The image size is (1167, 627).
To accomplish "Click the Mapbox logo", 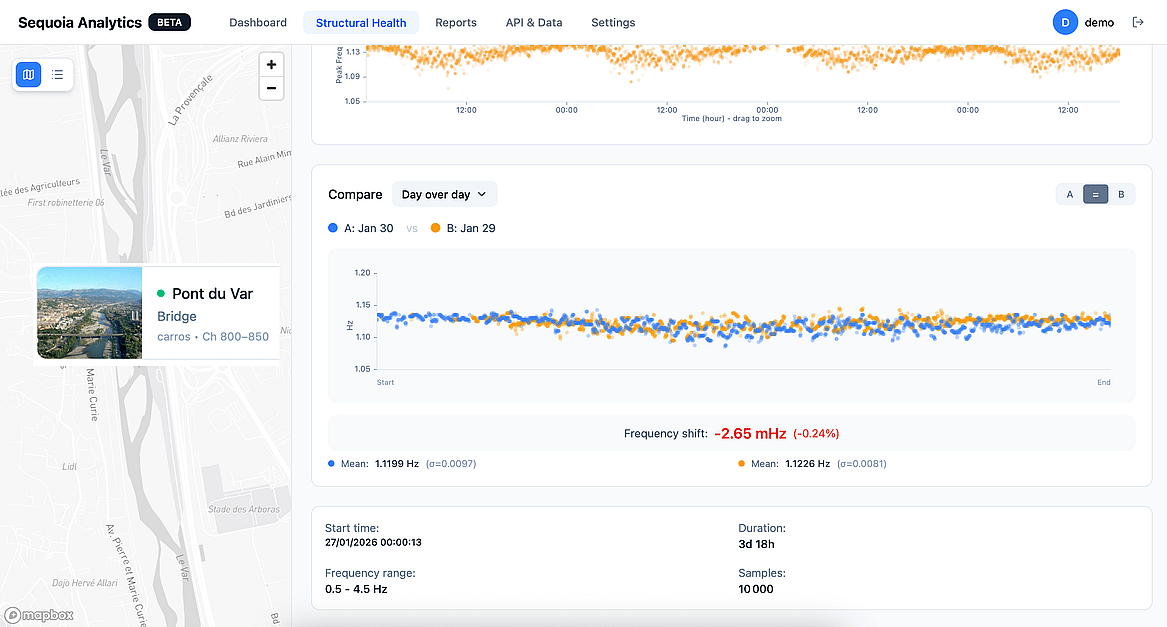I will tap(38, 615).
